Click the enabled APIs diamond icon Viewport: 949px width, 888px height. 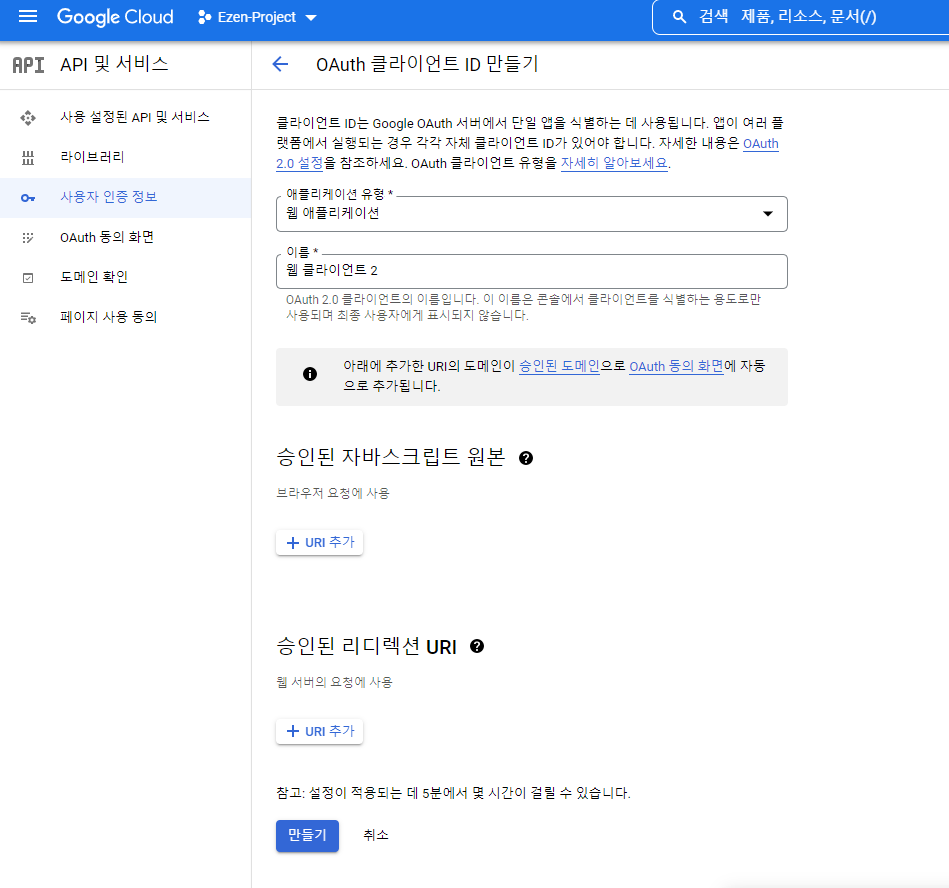tap(28, 117)
